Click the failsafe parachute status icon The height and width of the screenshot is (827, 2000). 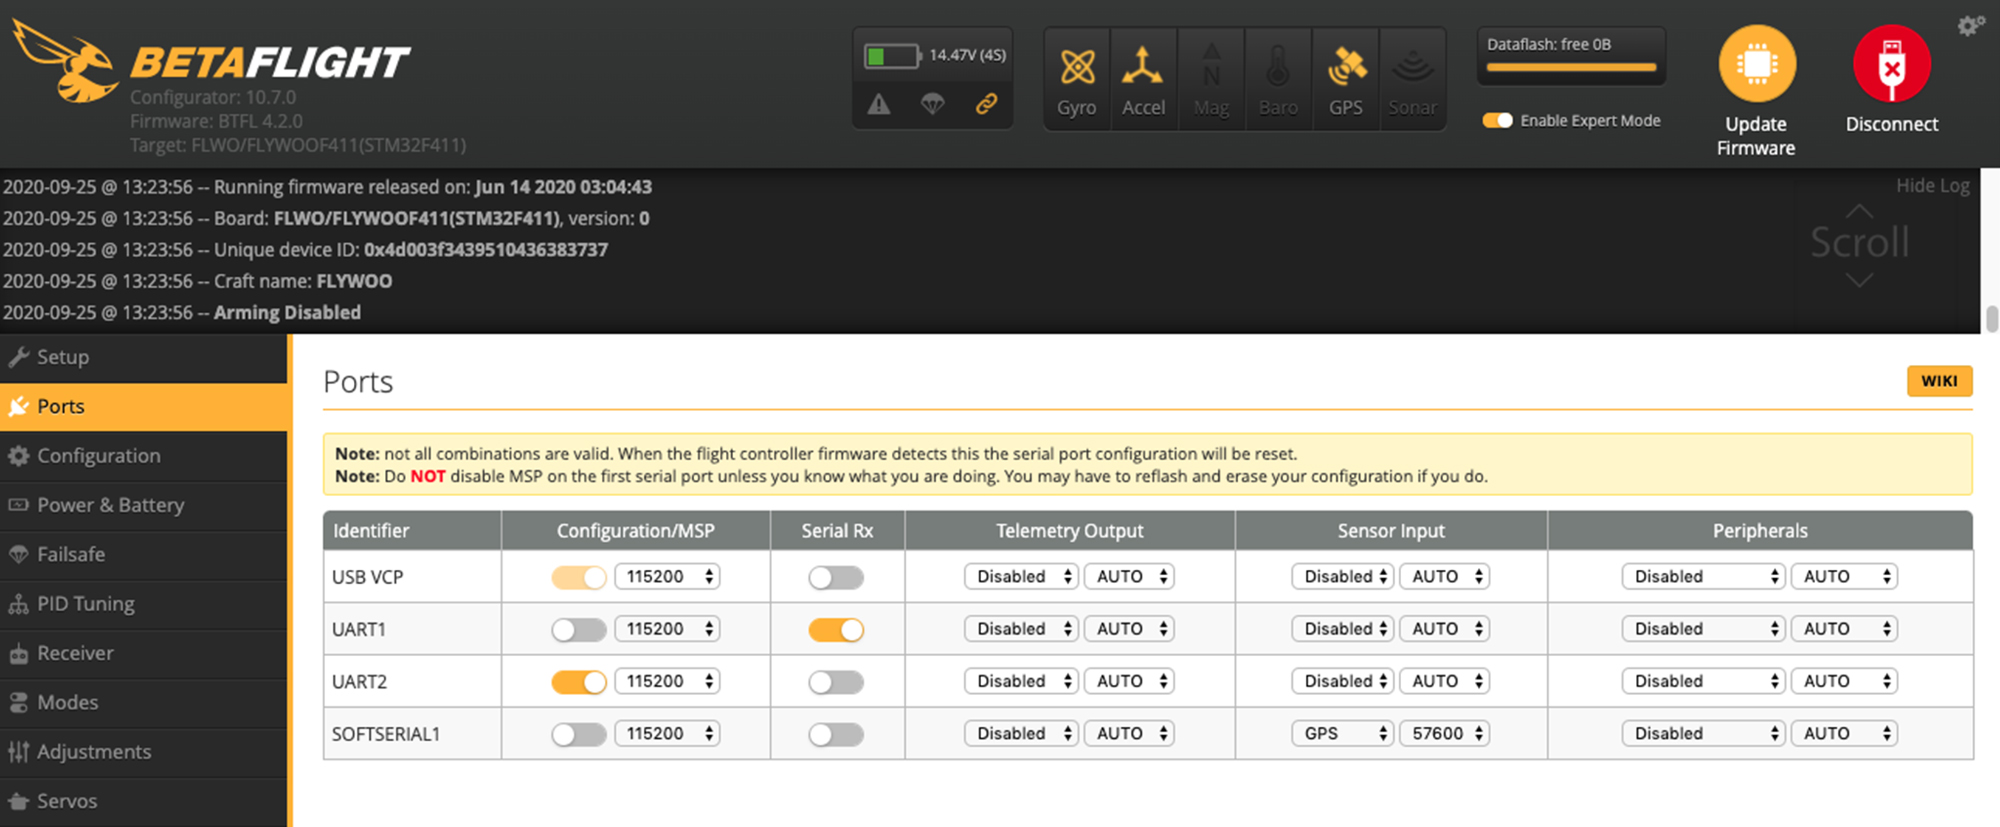point(933,104)
